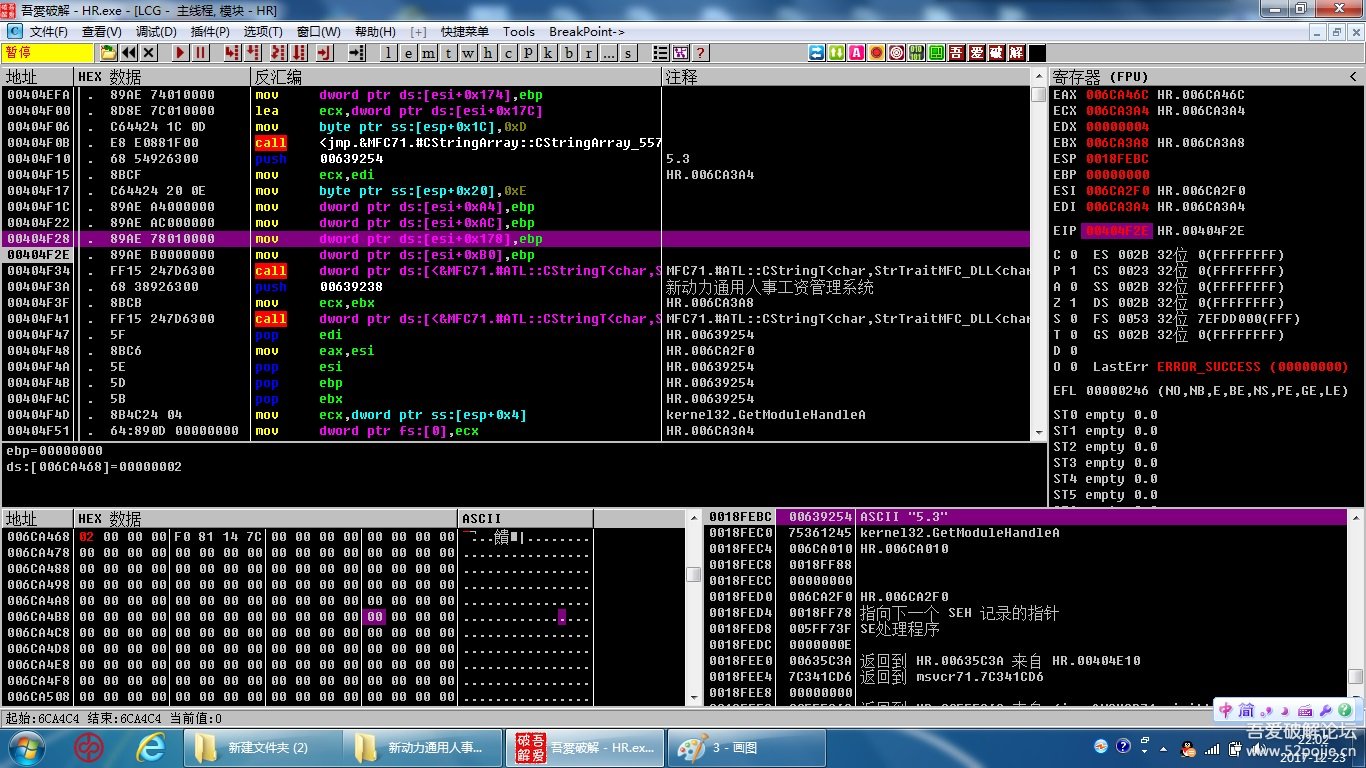
Task: Click the Trace Over toolbar icon
Action: [300, 53]
